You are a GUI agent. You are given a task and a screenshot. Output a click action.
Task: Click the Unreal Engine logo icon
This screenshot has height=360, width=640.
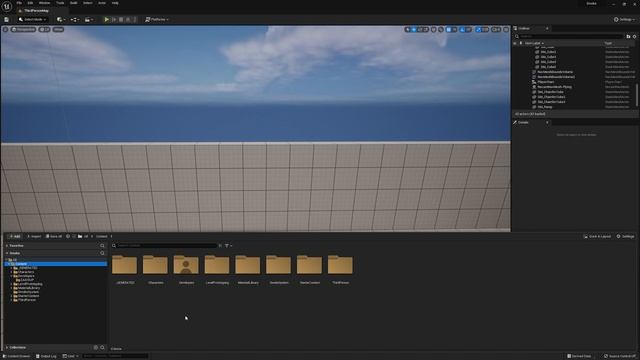pos(7,7)
